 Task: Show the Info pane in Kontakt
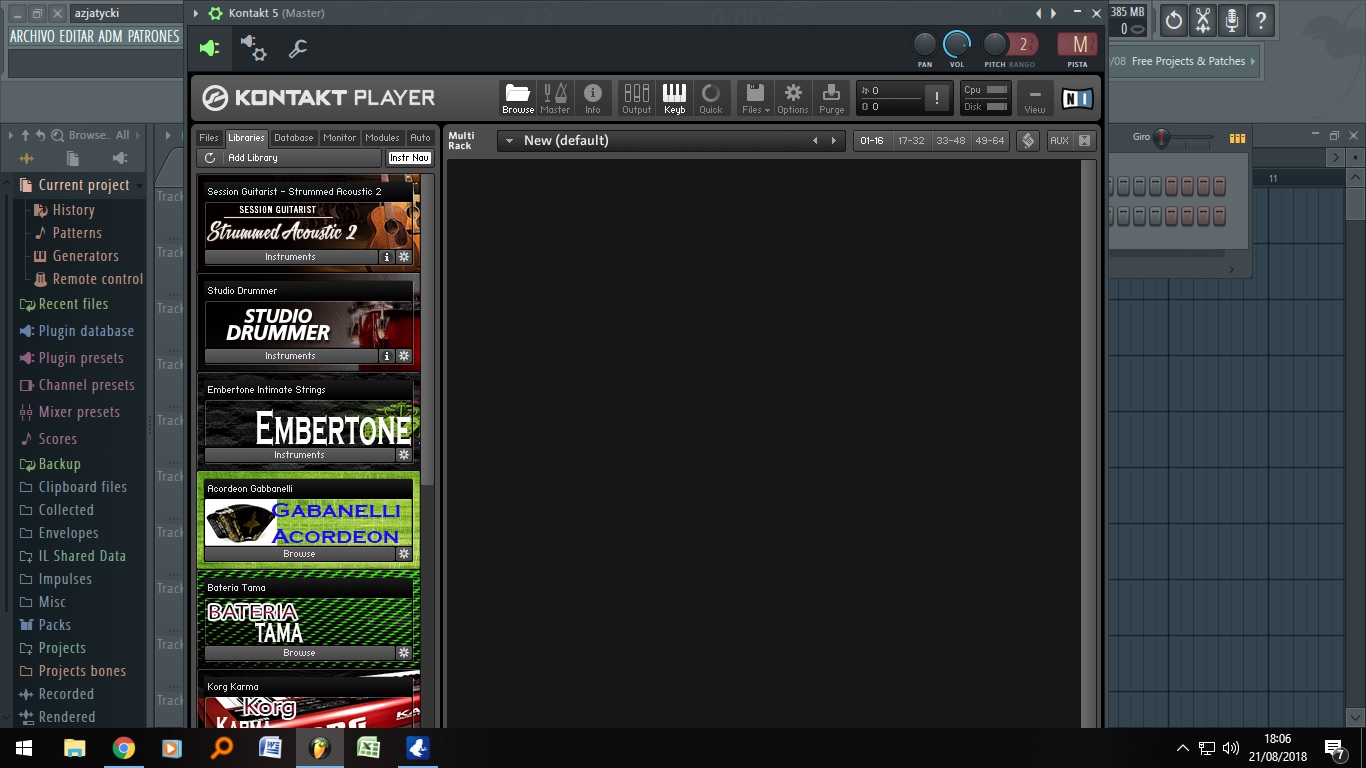pyautogui.click(x=593, y=98)
